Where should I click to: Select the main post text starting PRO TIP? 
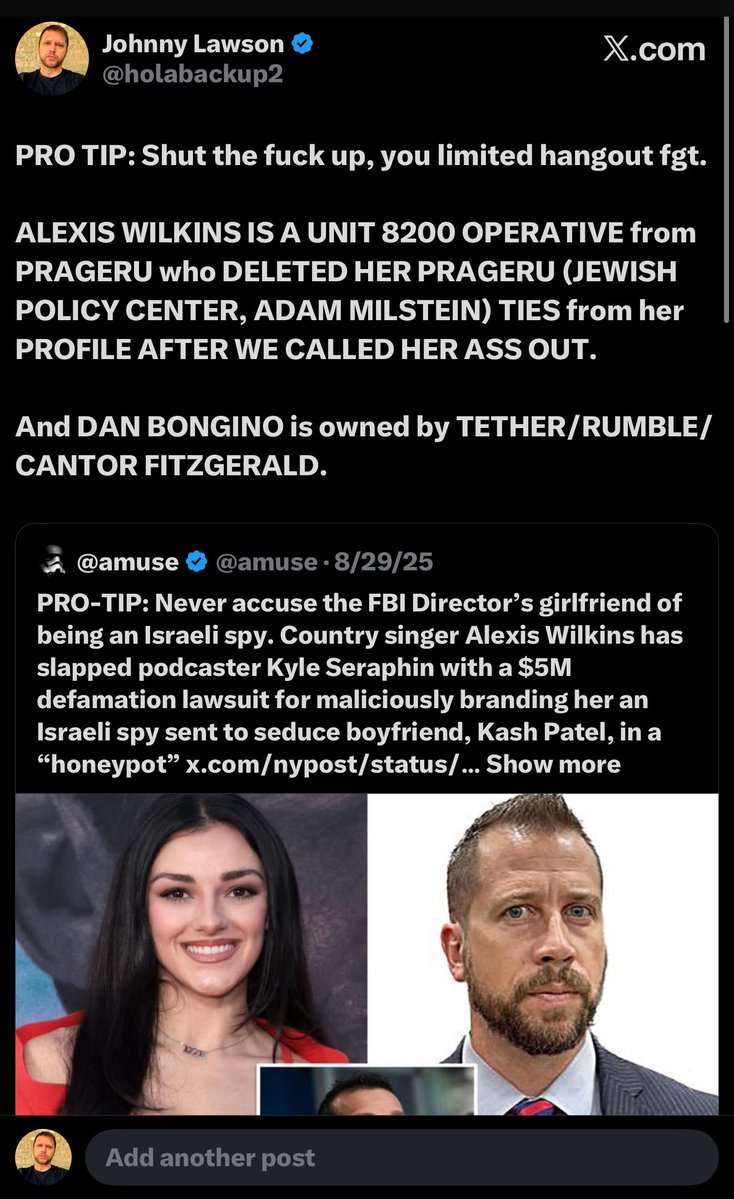tap(364, 310)
